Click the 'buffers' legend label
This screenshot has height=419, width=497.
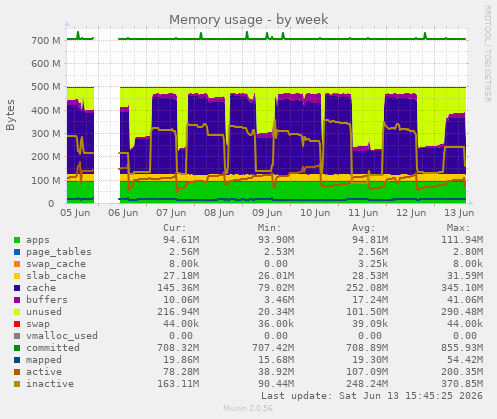[47, 300]
